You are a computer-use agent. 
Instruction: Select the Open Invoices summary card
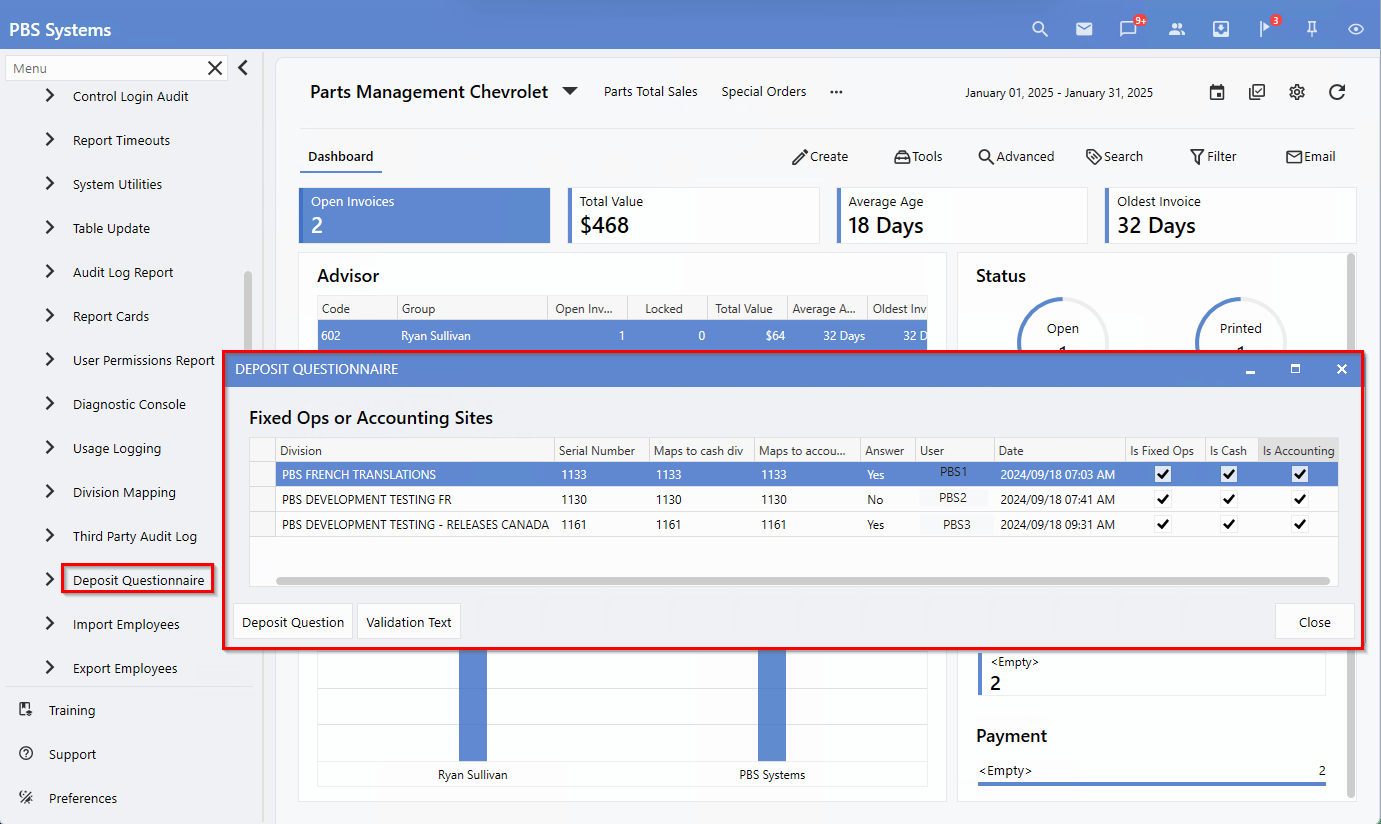(x=425, y=215)
